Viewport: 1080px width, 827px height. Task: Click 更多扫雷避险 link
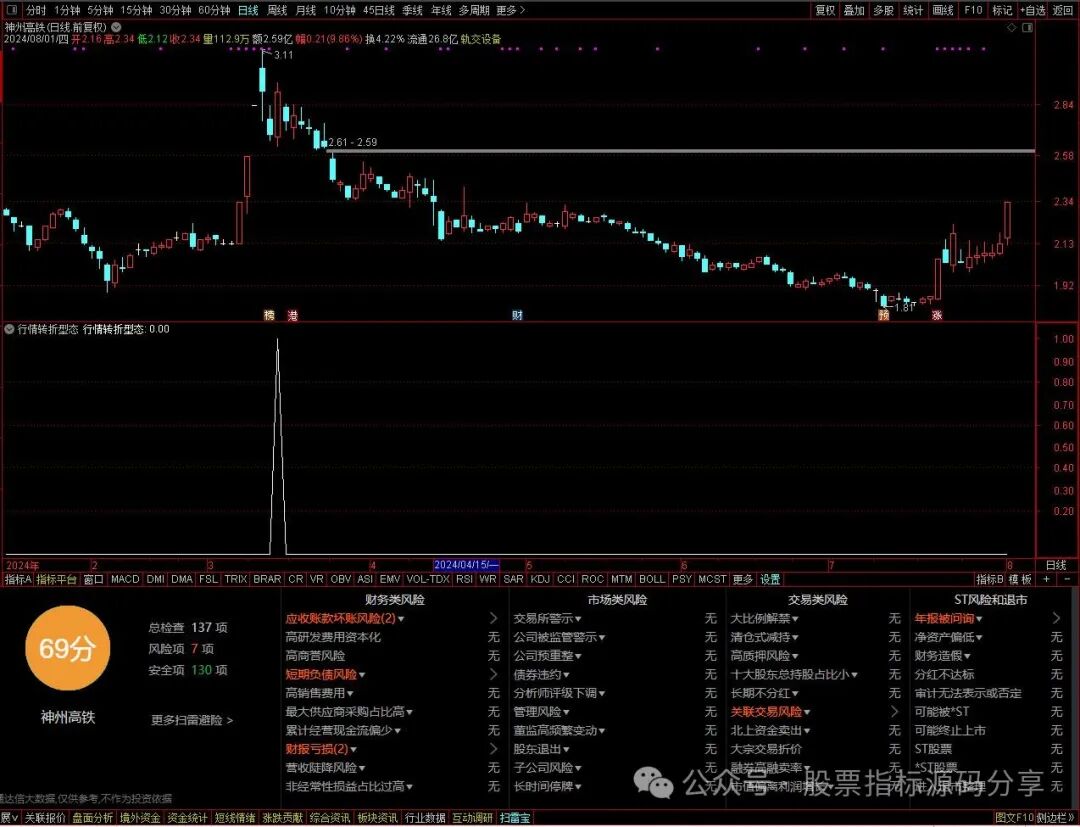click(192, 720)
